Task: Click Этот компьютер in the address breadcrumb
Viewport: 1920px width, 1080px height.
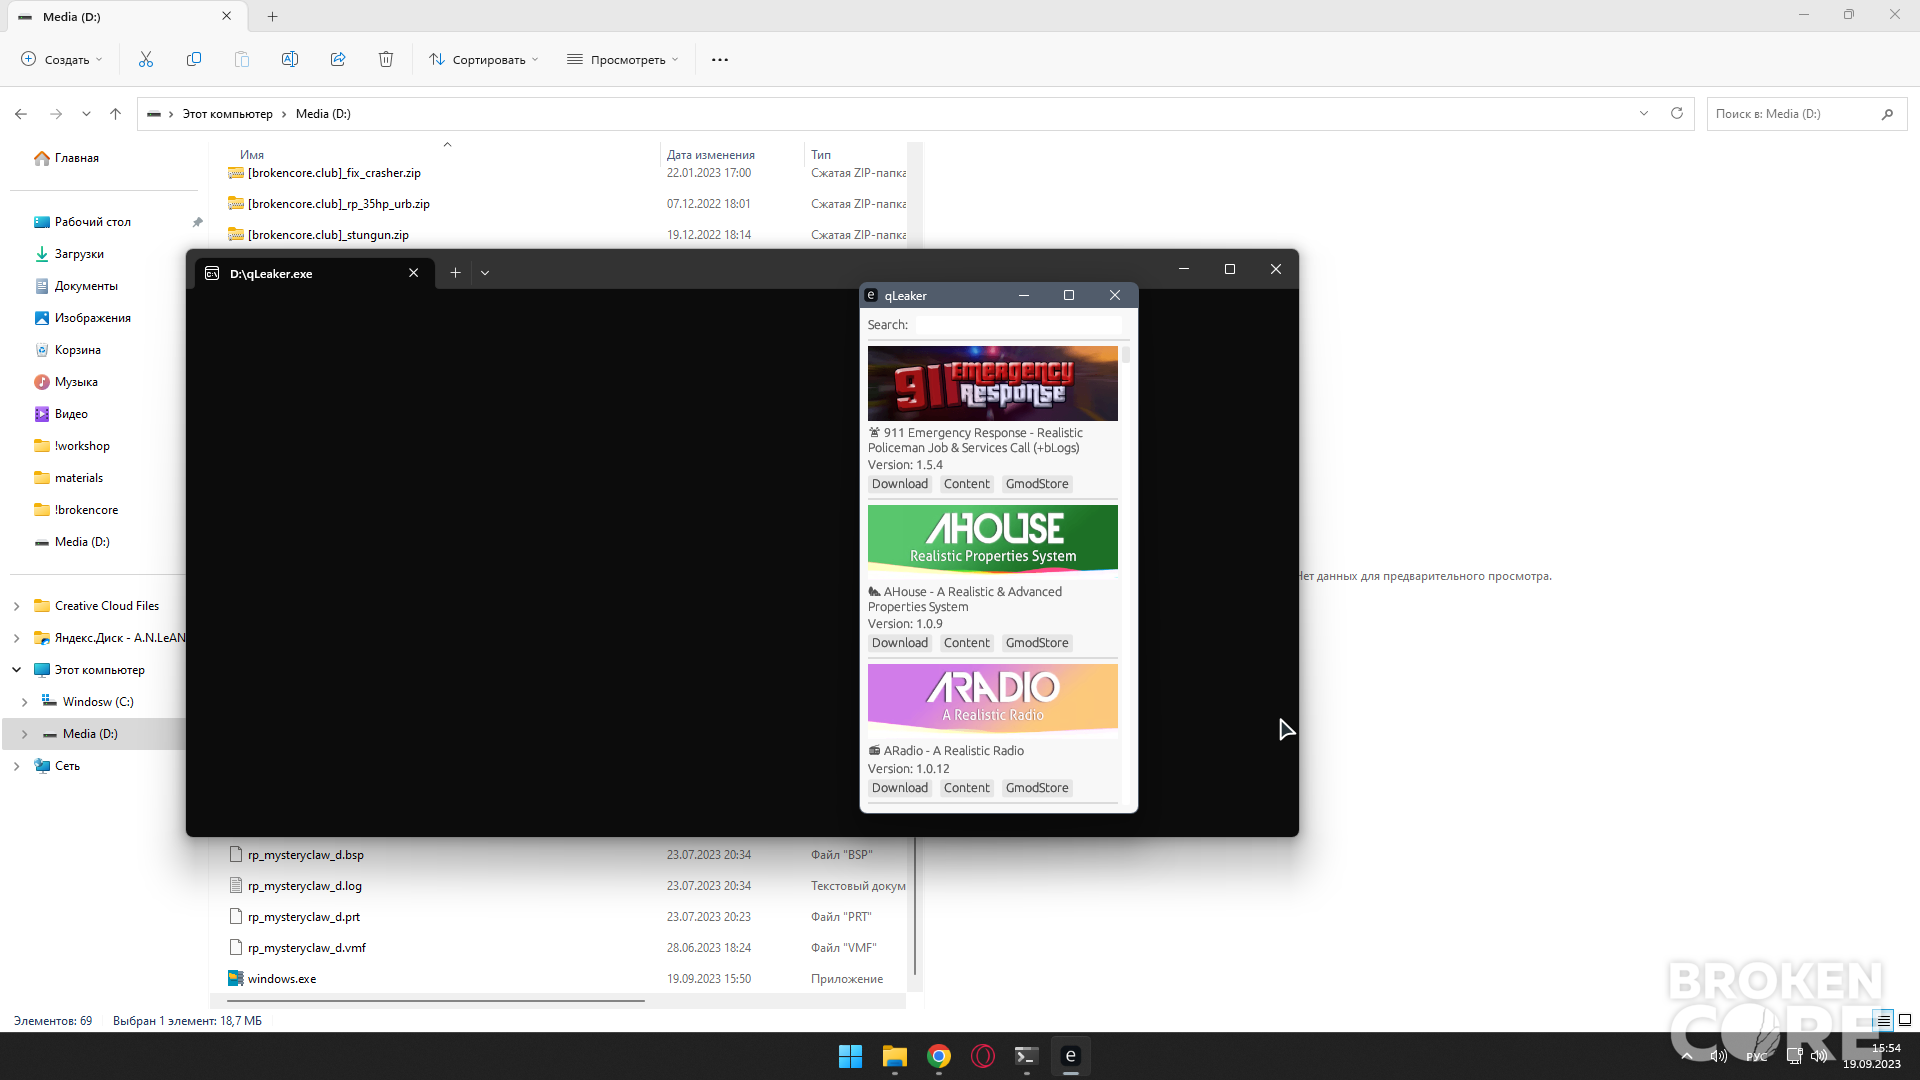Action: (x=228, y=114)
